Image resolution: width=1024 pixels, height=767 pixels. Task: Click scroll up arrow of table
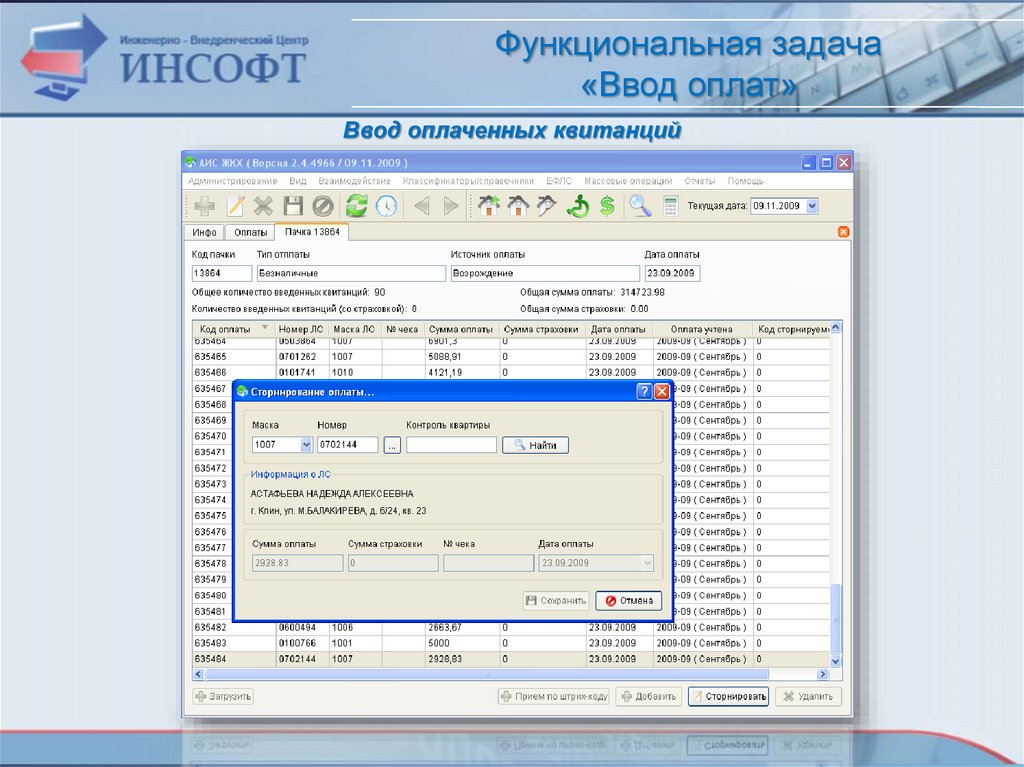pyautogui.click(x=835, y=328)
